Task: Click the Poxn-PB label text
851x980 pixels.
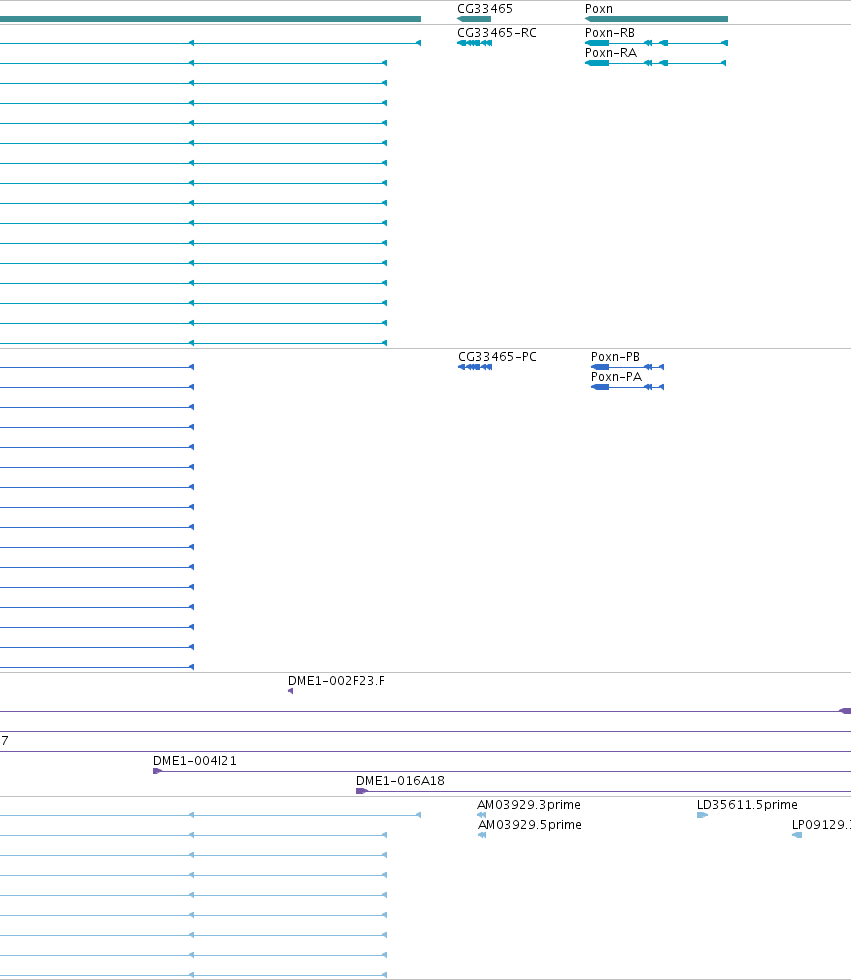Action: click(615, 356)
